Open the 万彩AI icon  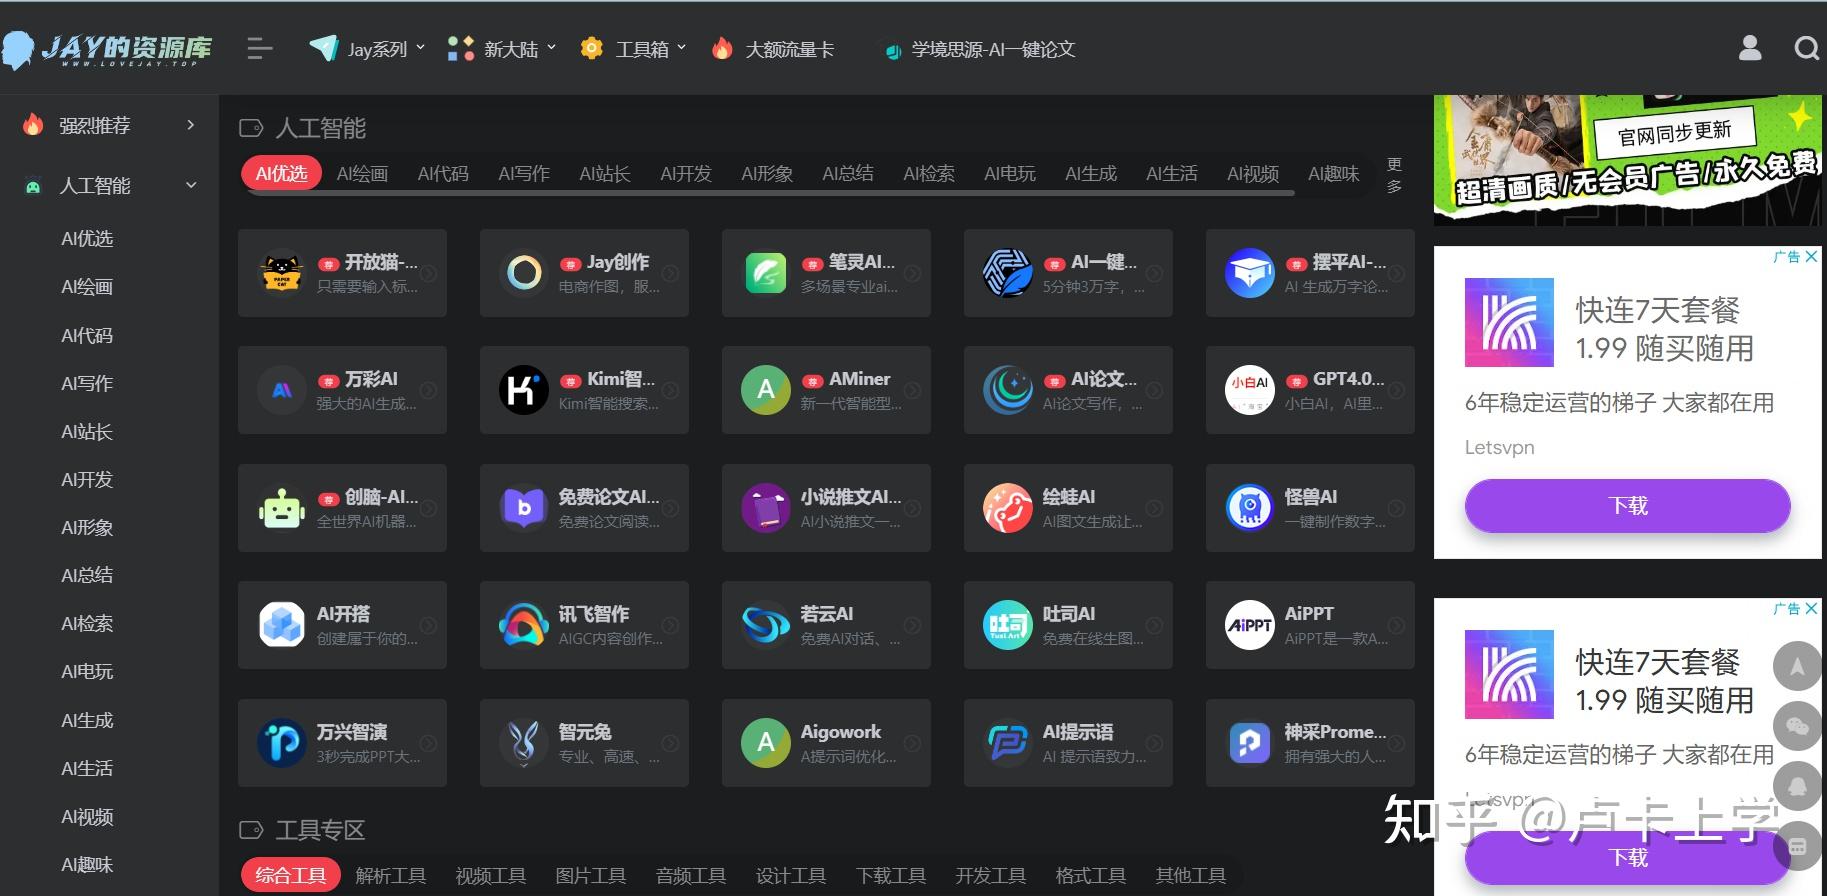[x=282, y=390]
